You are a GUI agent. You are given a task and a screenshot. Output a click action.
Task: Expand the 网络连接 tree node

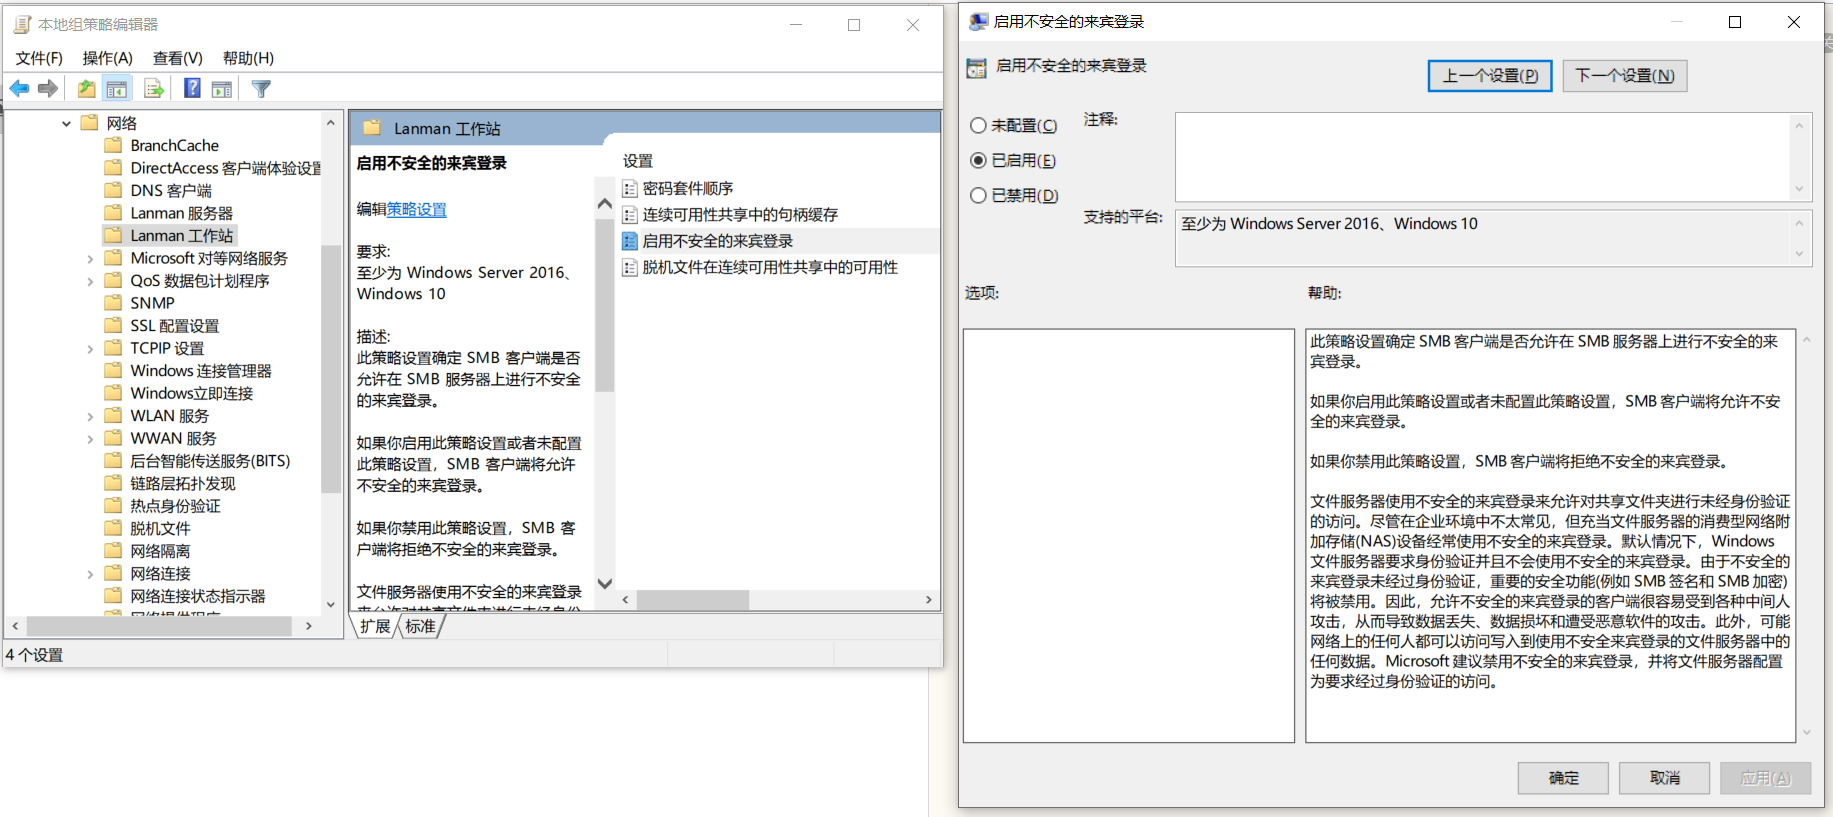(x=90, y=574)
